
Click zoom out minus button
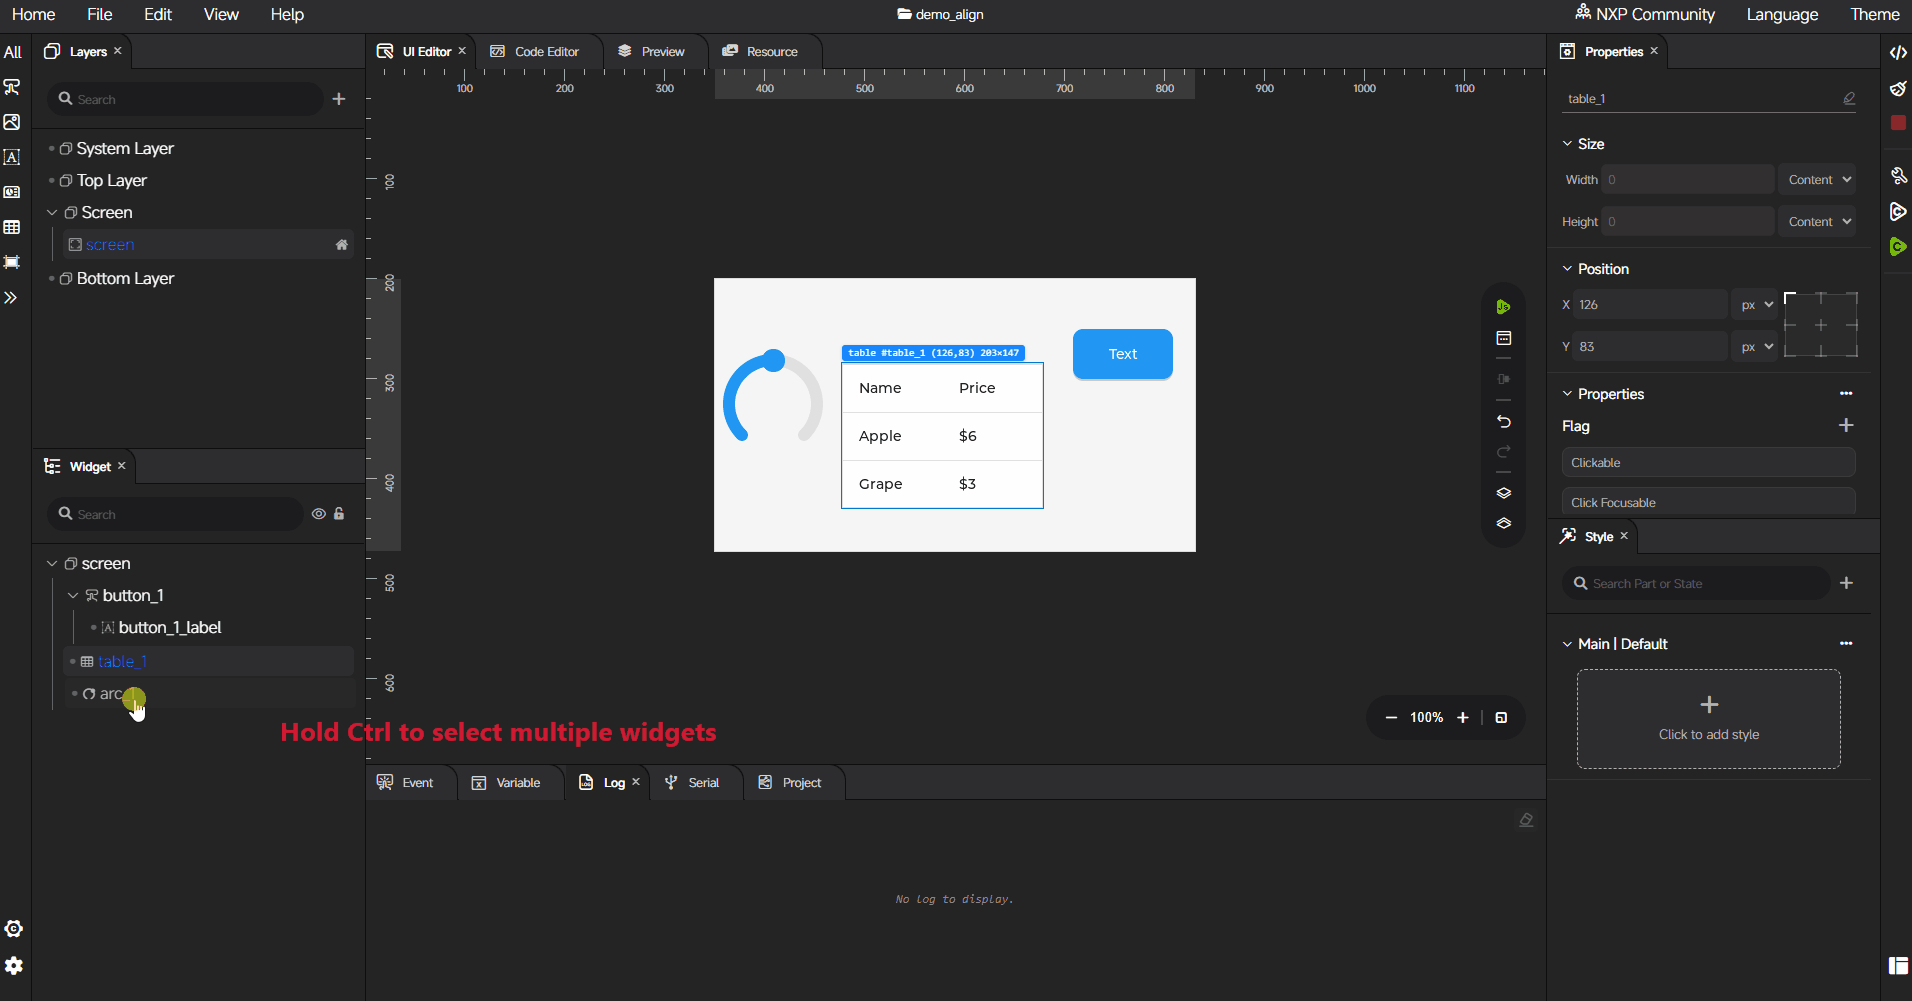point(1391,718)
